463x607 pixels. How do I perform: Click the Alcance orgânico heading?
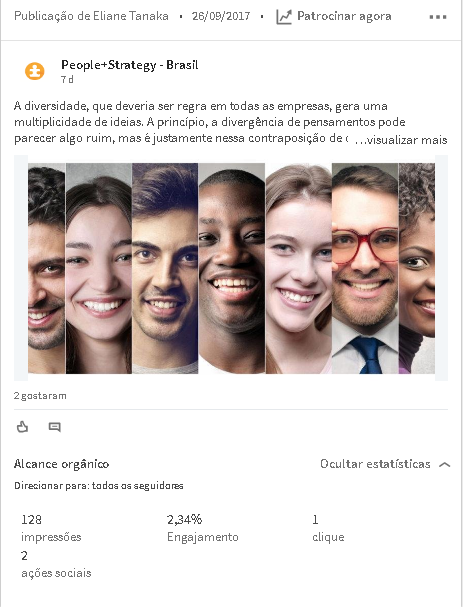pyautogui.click(x=62, y=464)
